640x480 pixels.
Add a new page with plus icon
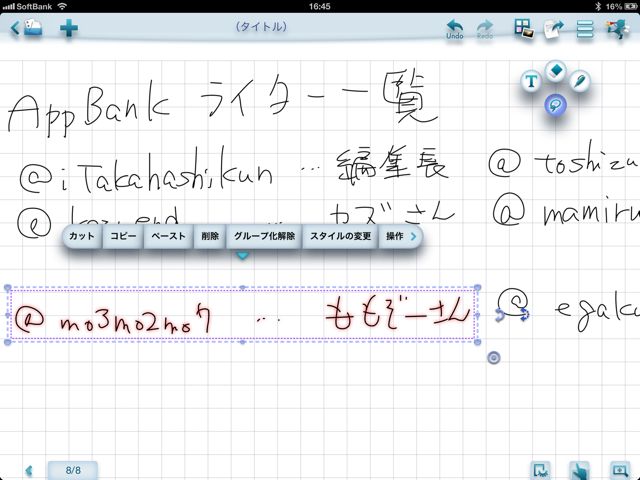coord(69,29)
